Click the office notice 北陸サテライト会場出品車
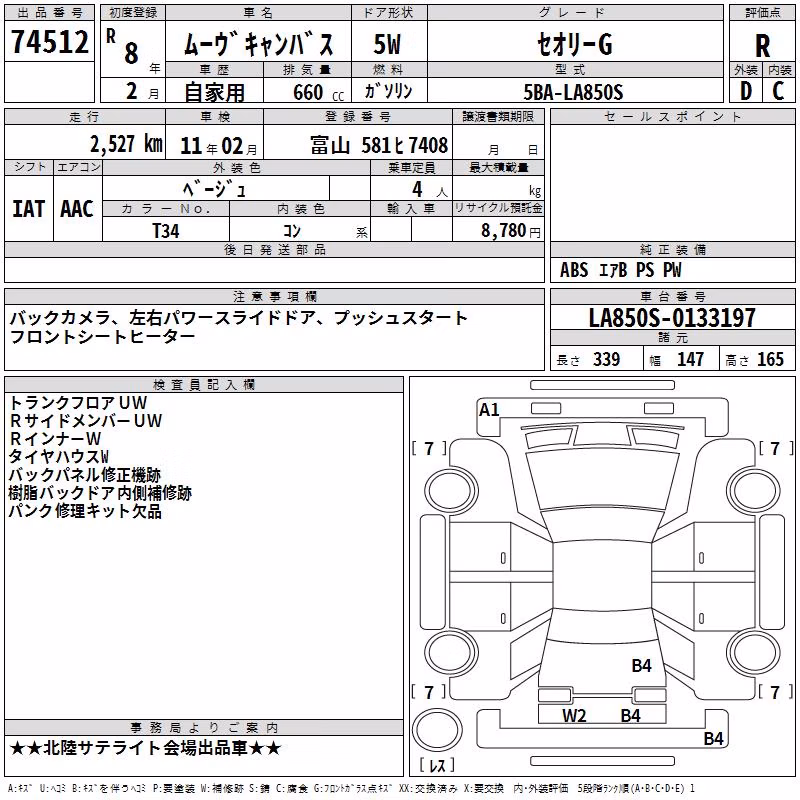The image size is (800, 800). pos(145,748)
